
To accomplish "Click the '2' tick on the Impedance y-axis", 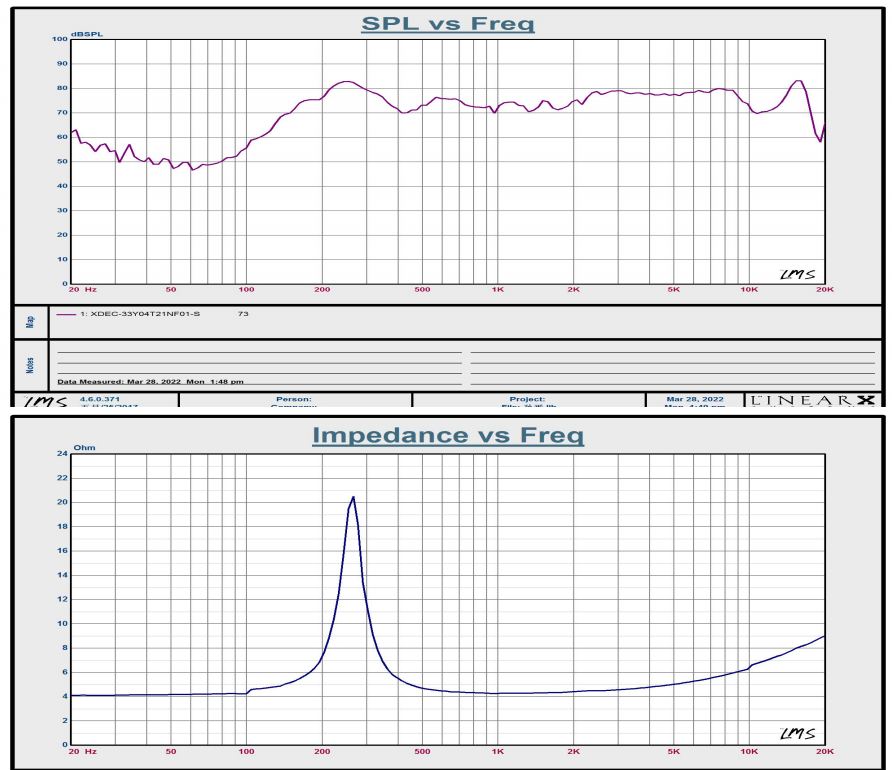I will pyautogui.click(x=65, y=721).
